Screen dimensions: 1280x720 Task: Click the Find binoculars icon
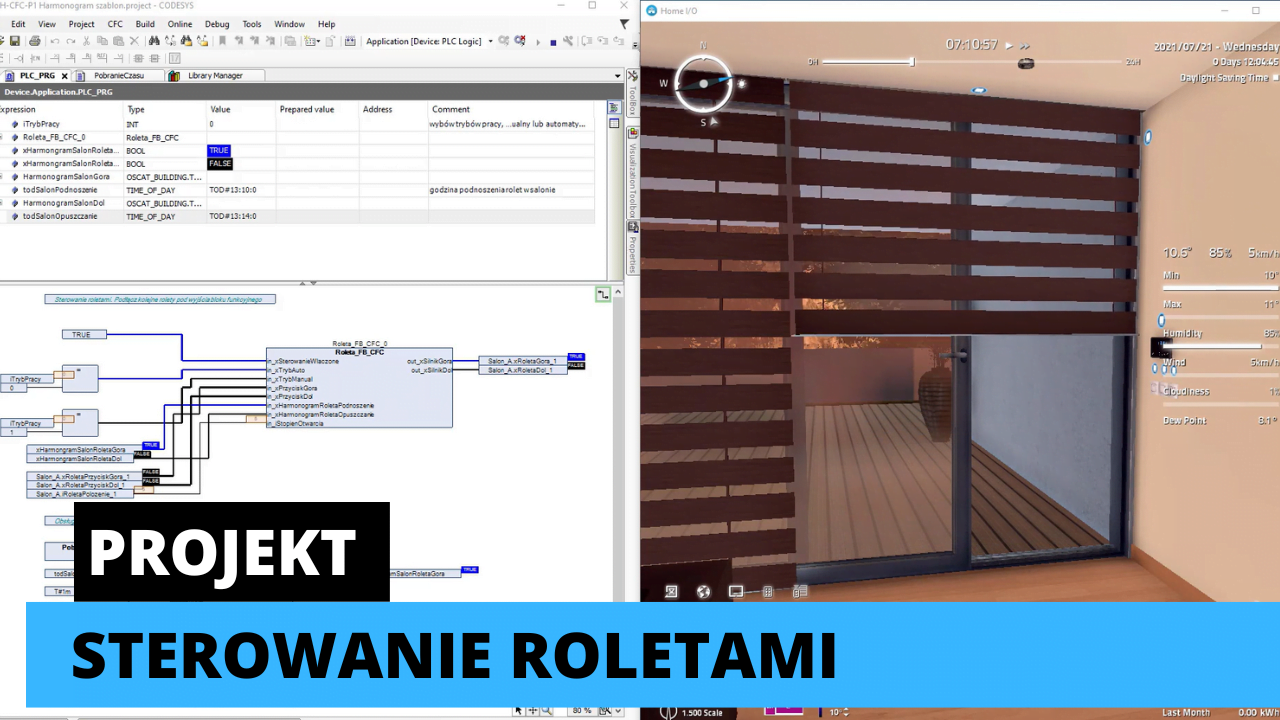[x=154, y=41]
